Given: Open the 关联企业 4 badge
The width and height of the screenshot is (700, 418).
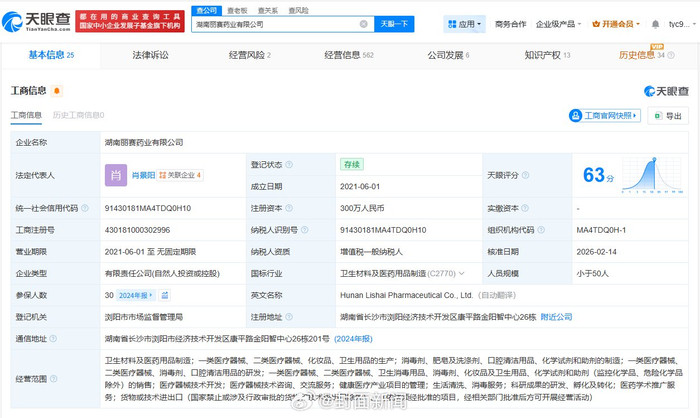Looking at the screenshot, I should coord(183,175).
